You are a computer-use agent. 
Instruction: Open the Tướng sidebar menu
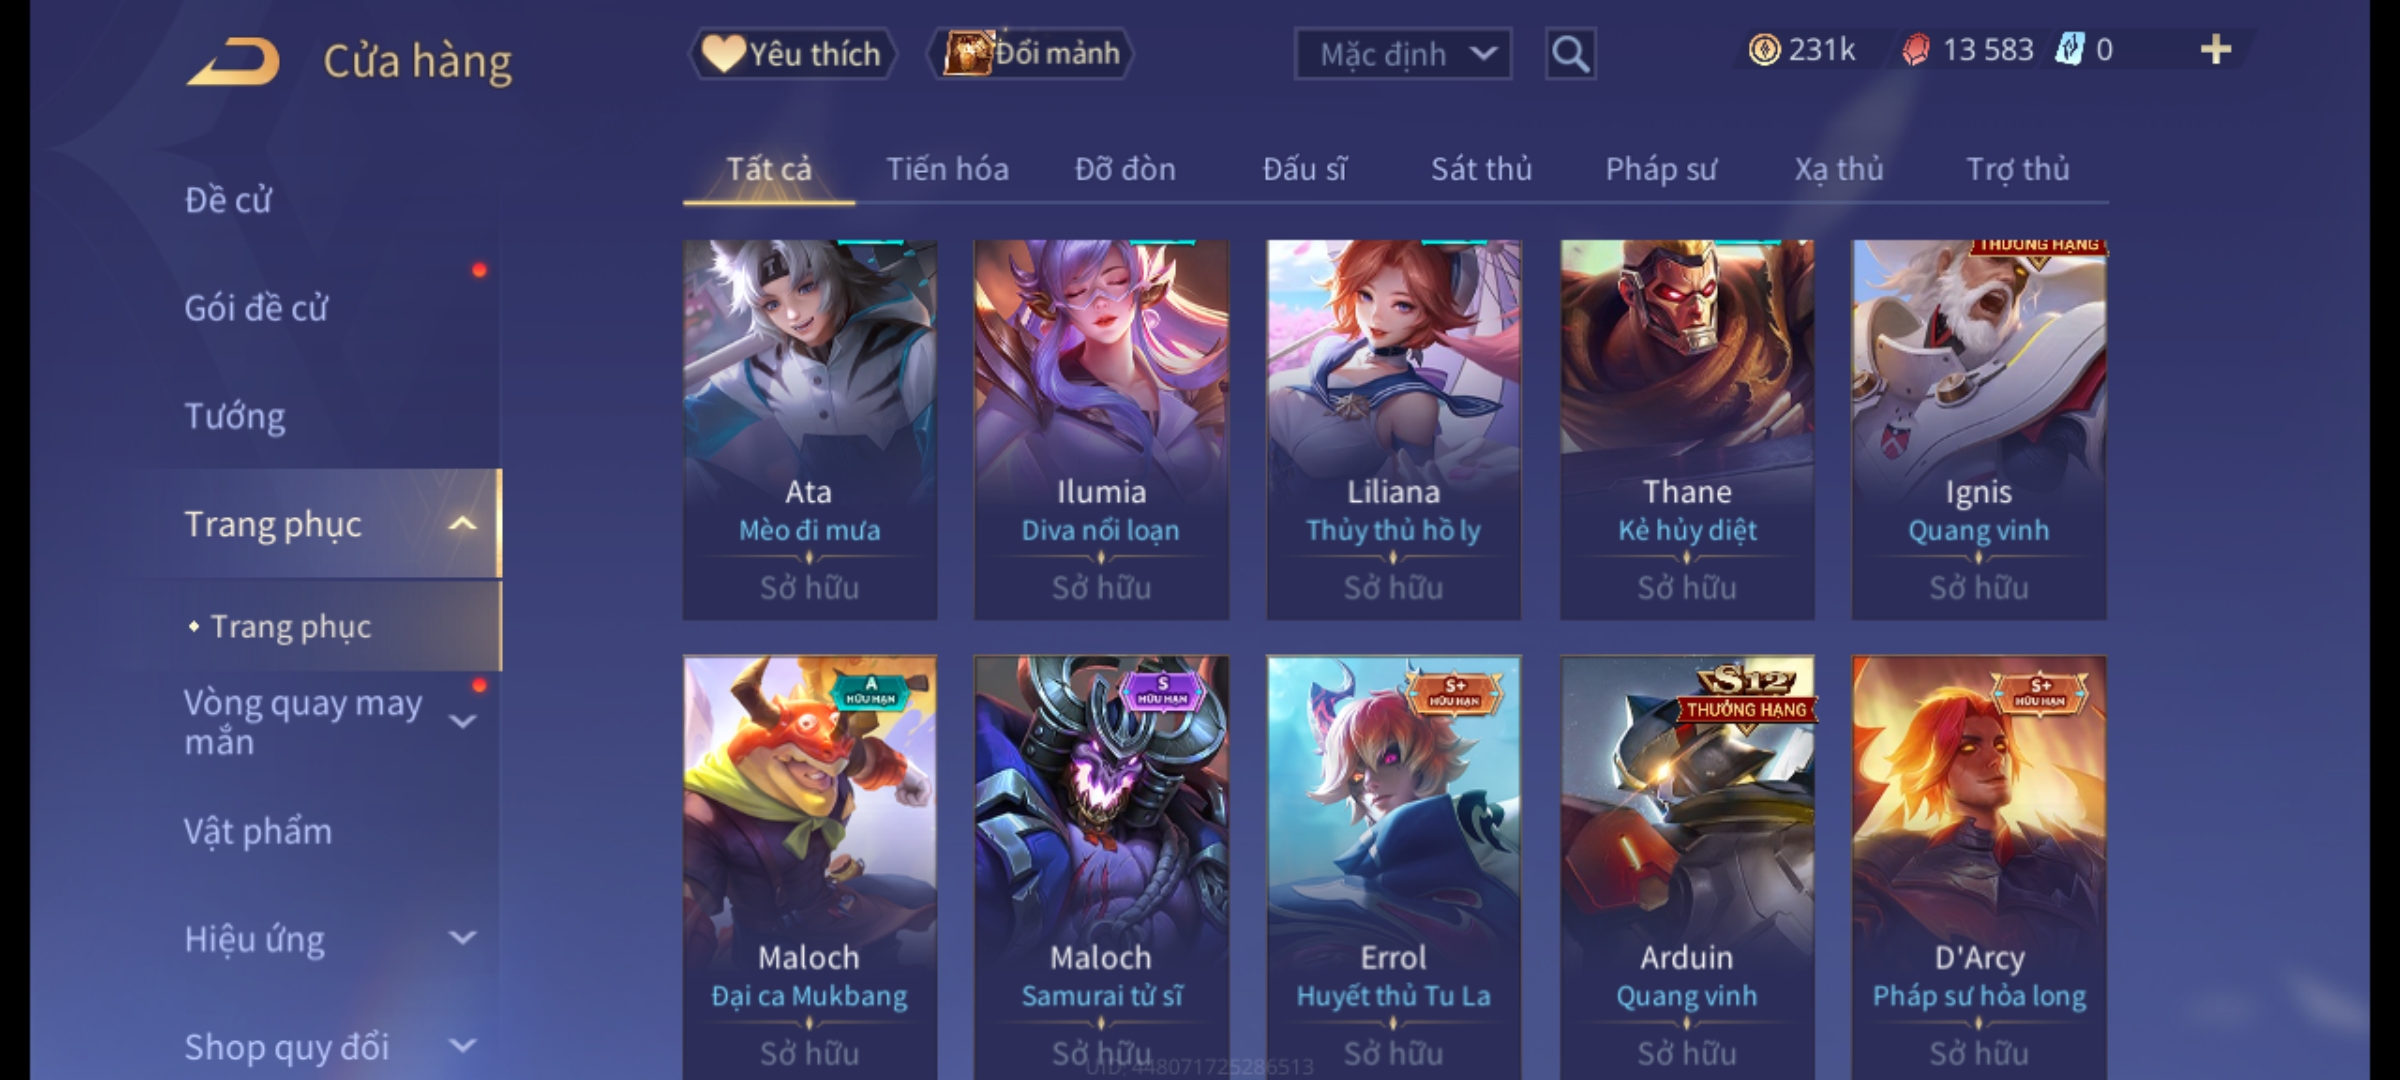[234, 415]
